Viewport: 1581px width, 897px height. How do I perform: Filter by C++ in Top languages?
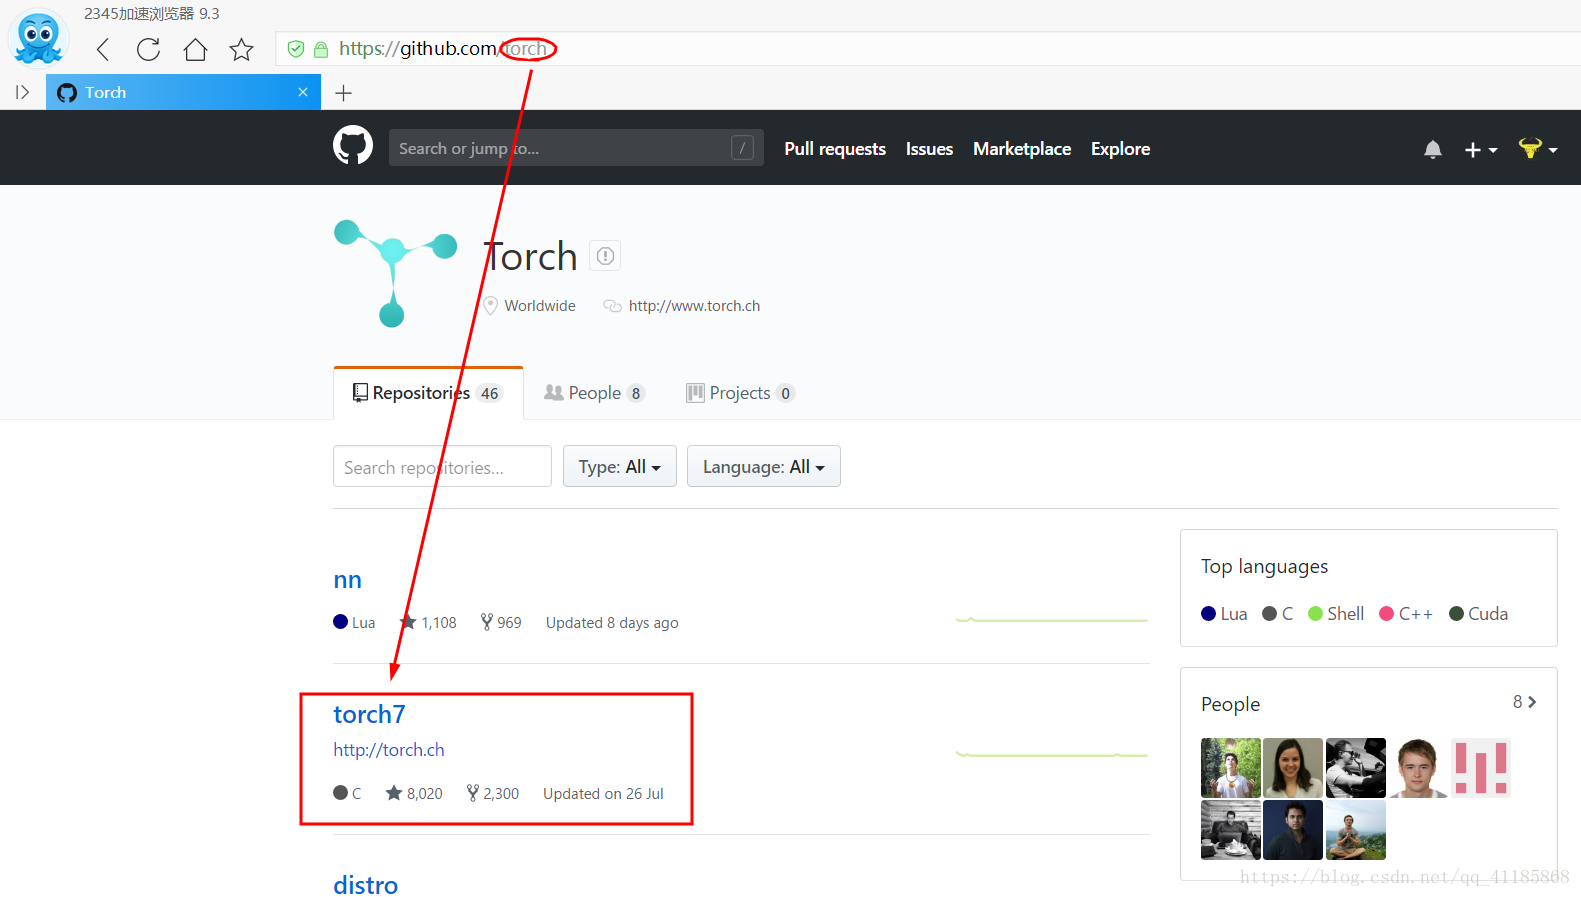click(1406, 614)
